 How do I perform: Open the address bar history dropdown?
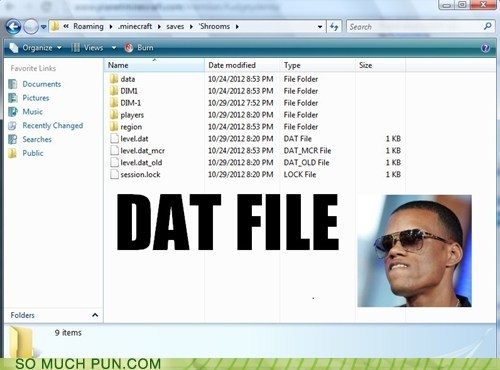tap(320, 27)
